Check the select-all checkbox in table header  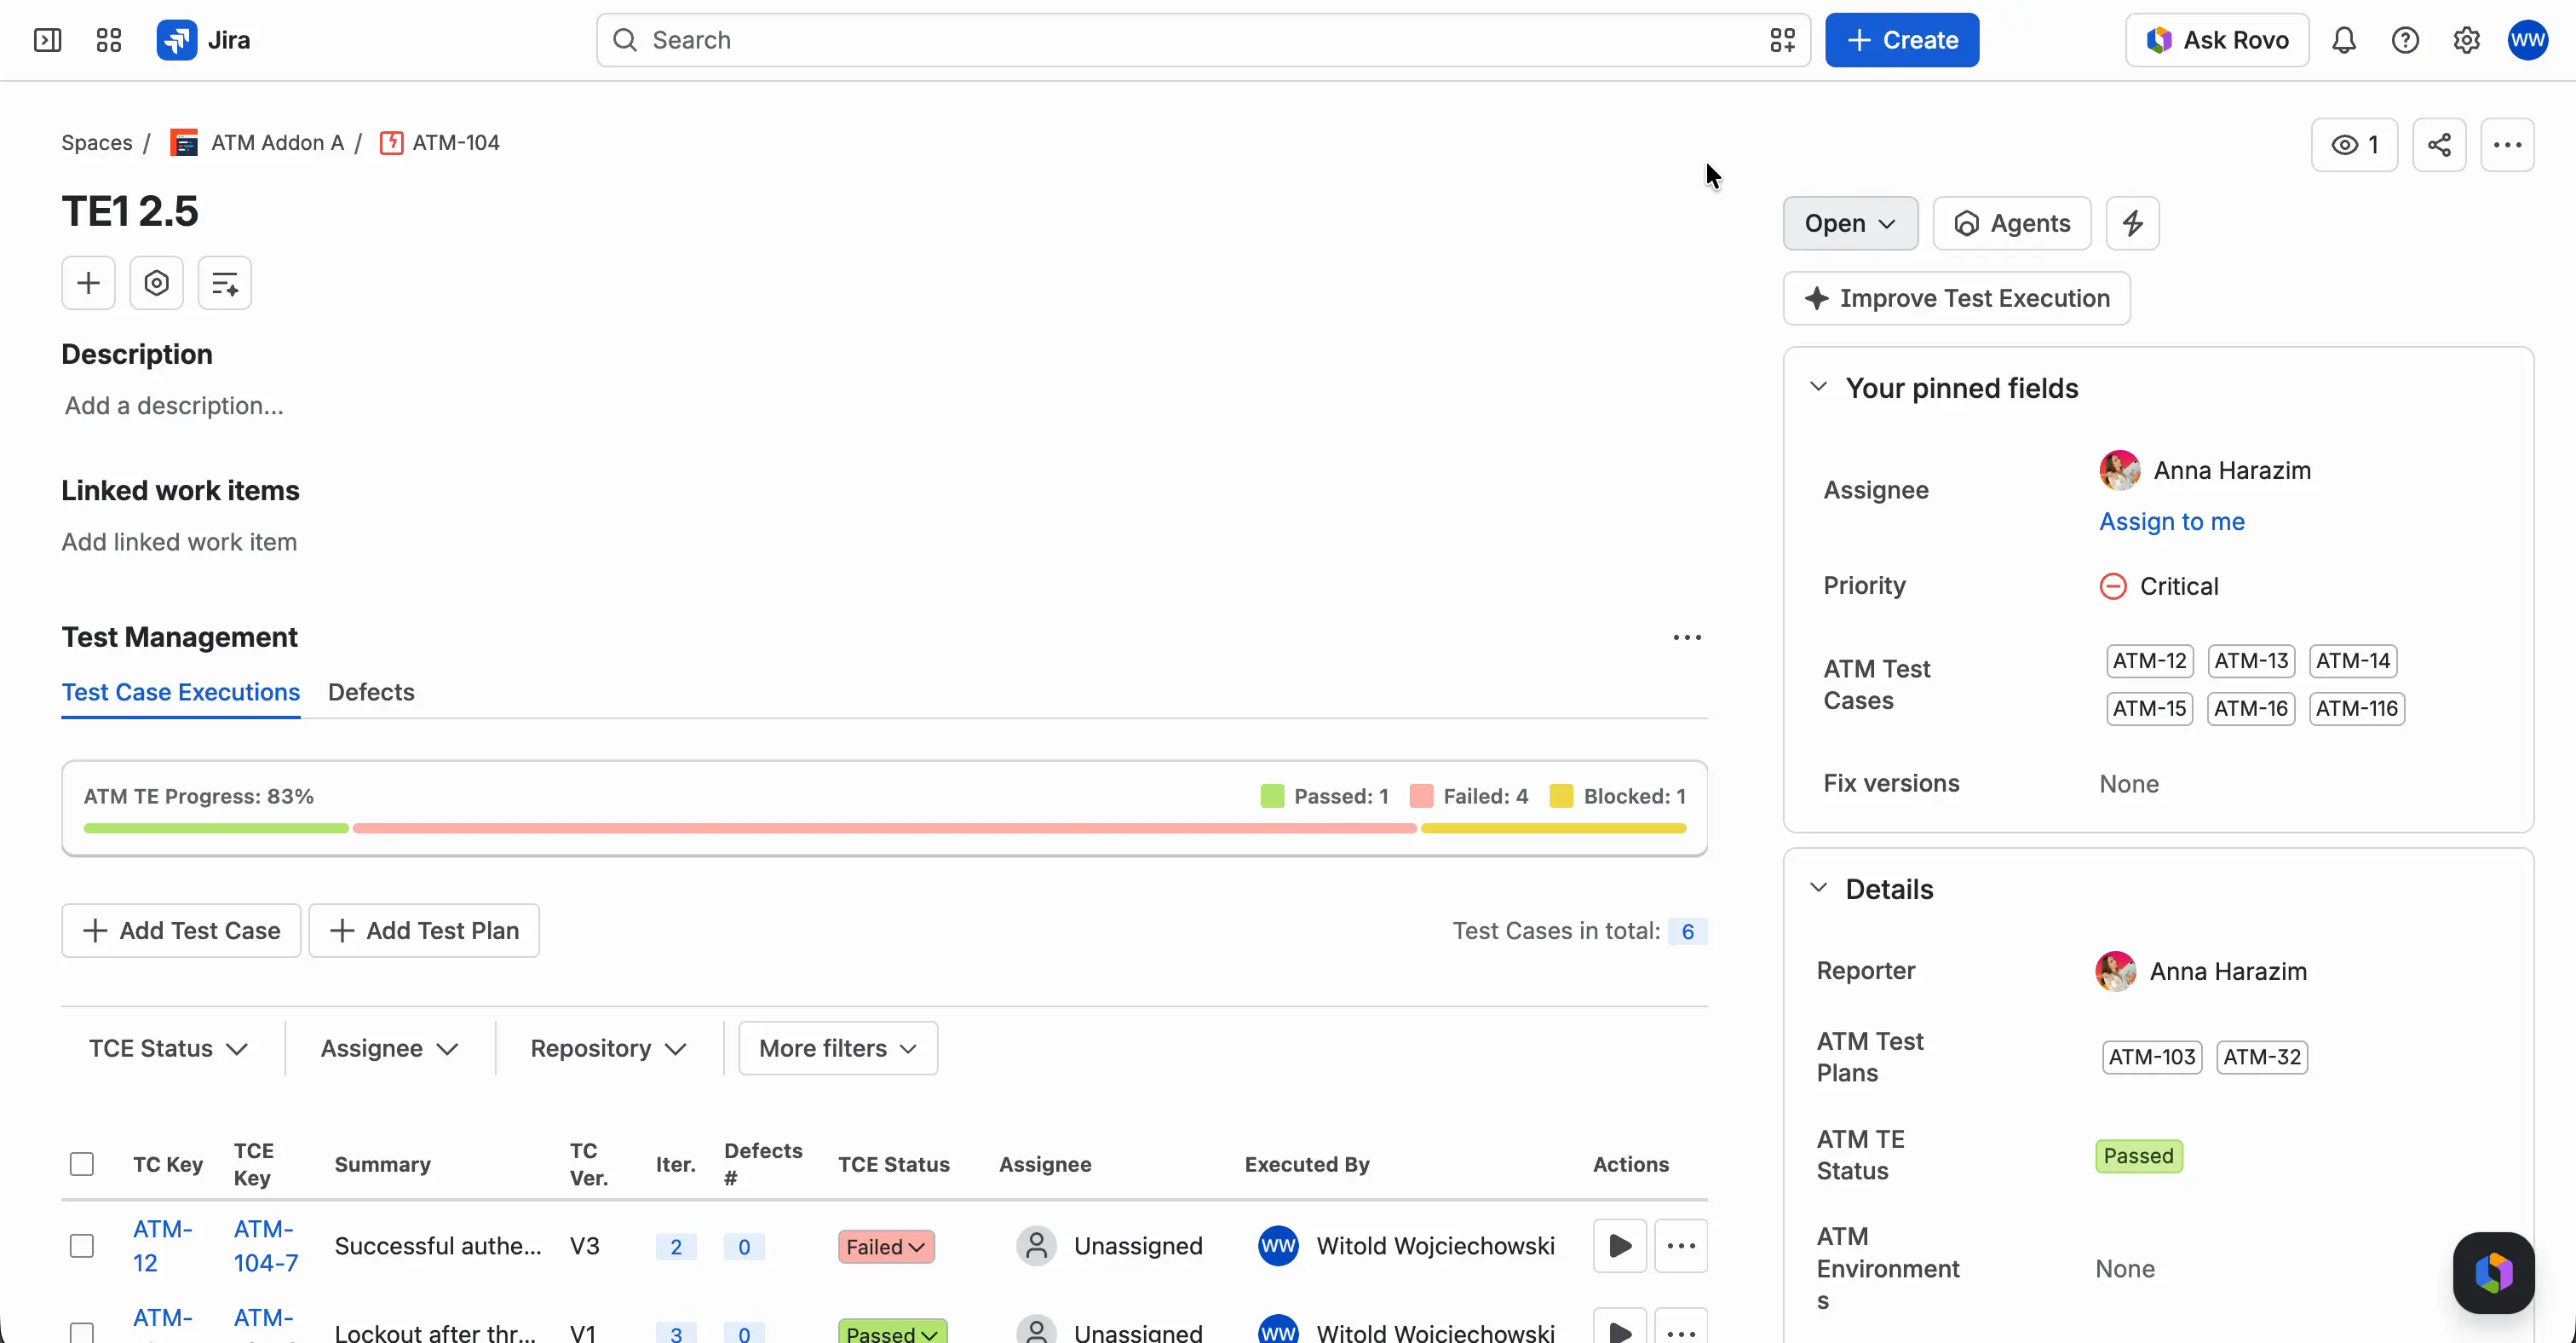[x=82, y=1163]
